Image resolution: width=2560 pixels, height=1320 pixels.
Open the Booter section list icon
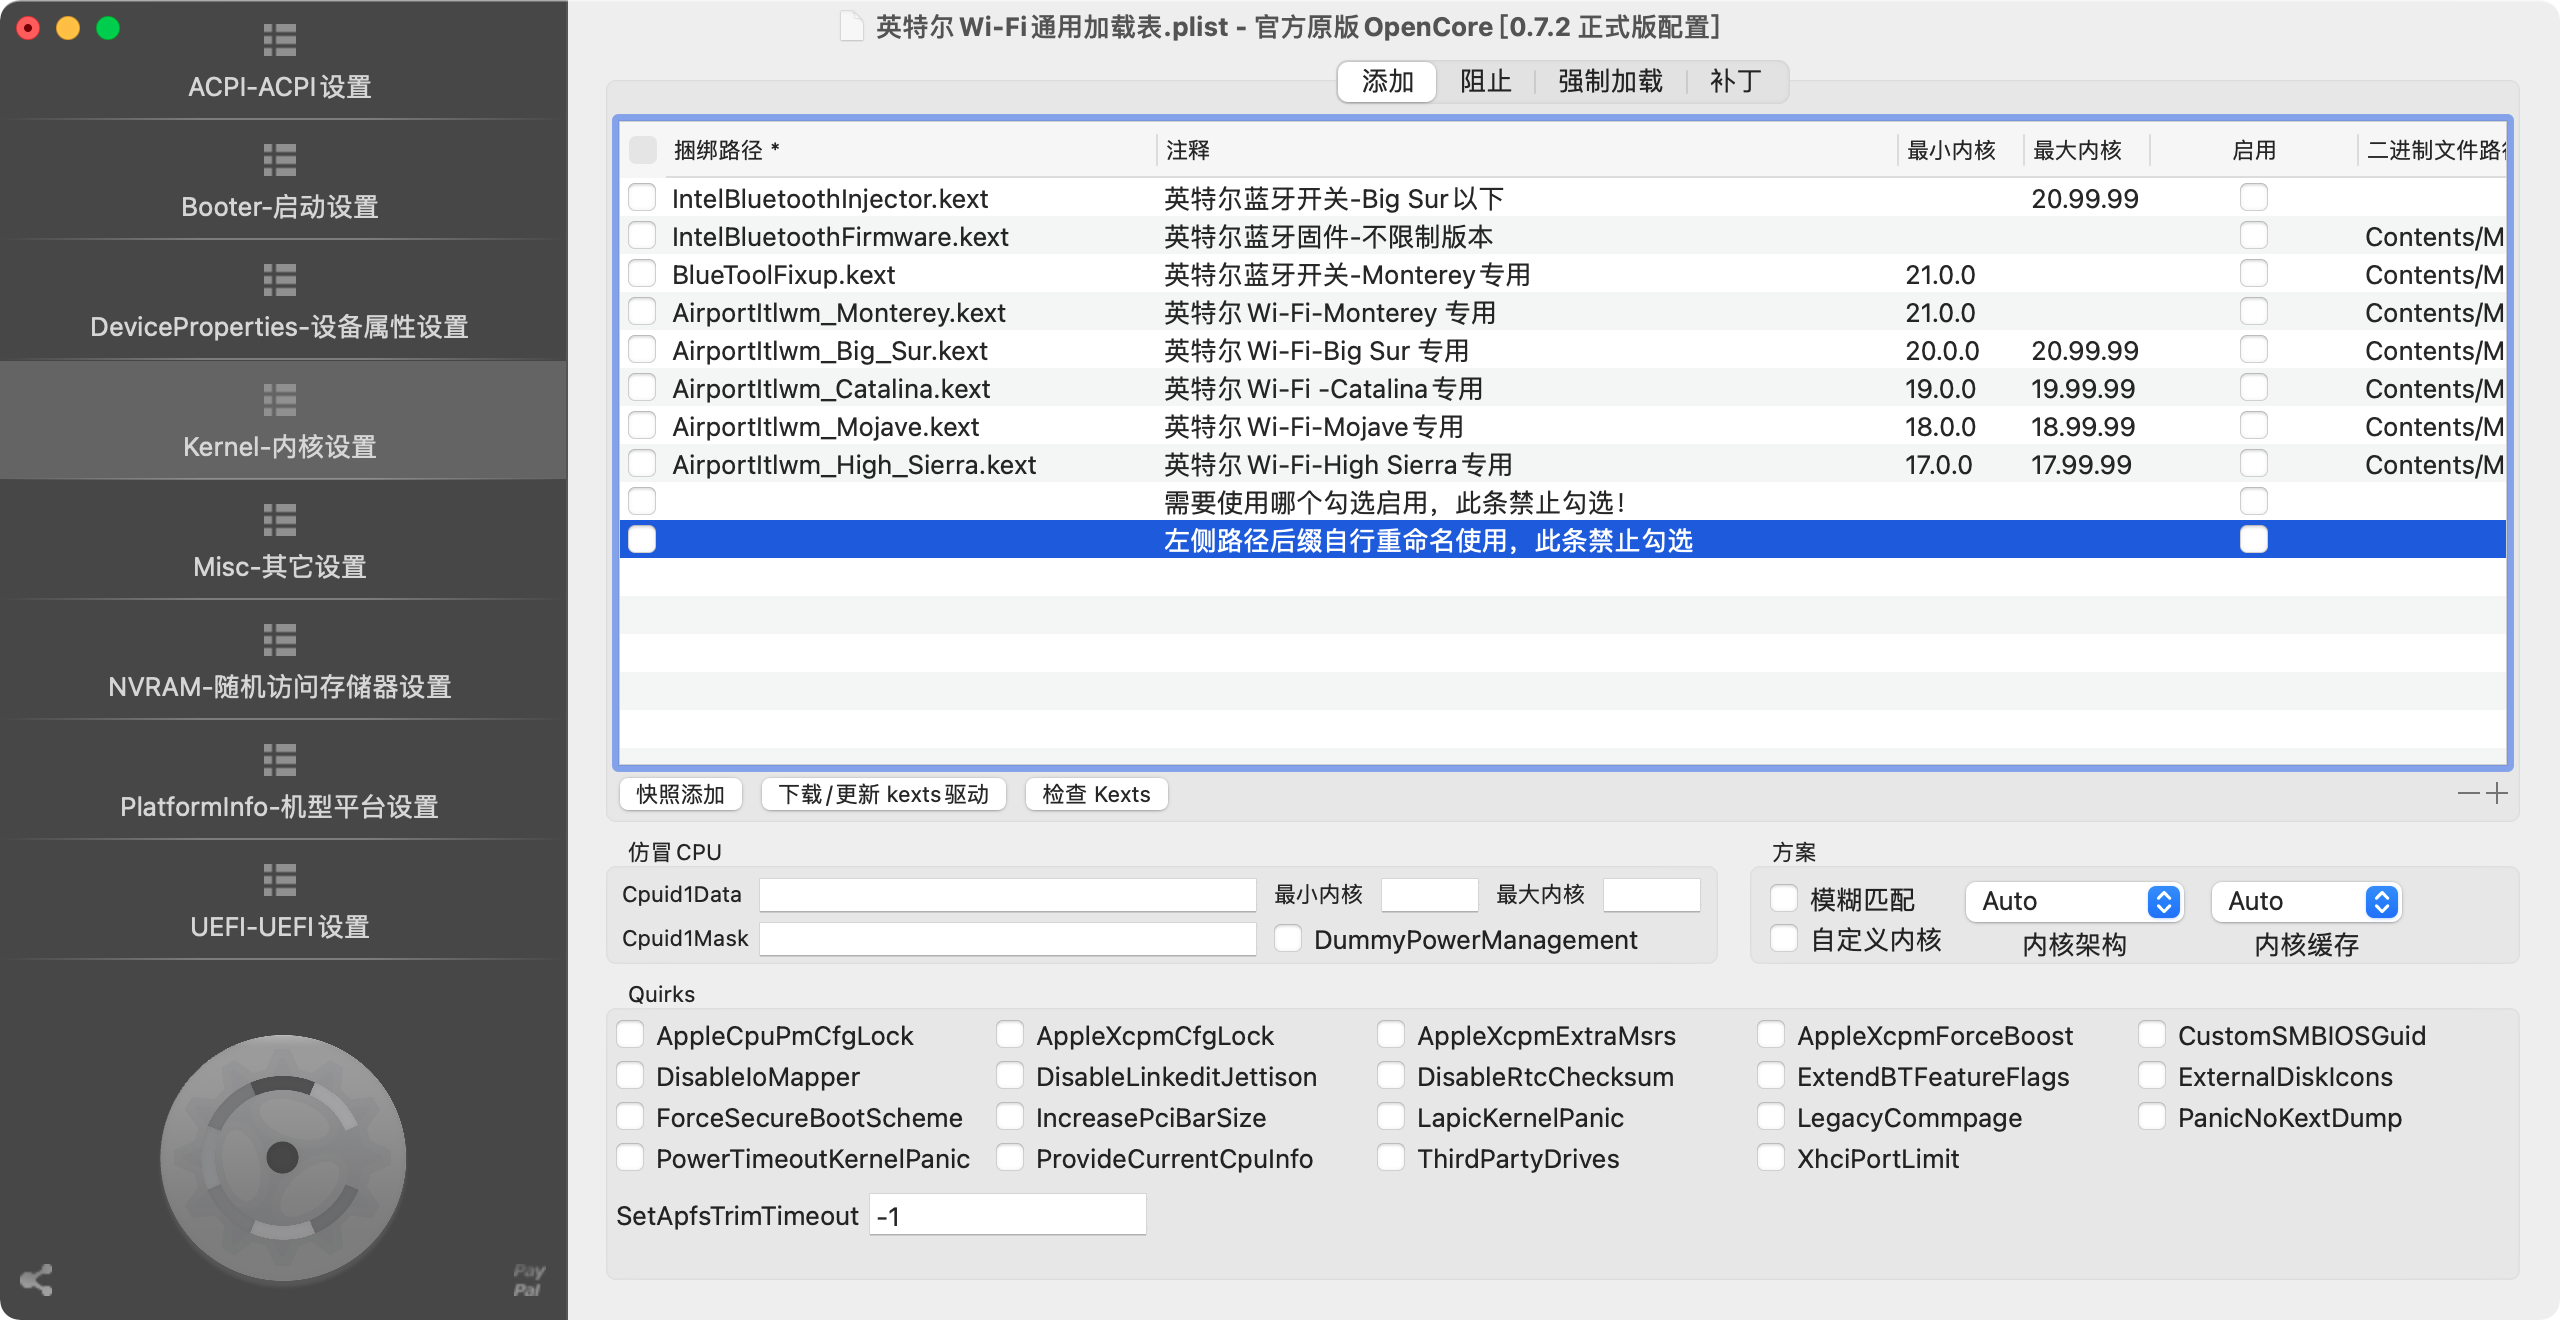click(x=280, y=160)
